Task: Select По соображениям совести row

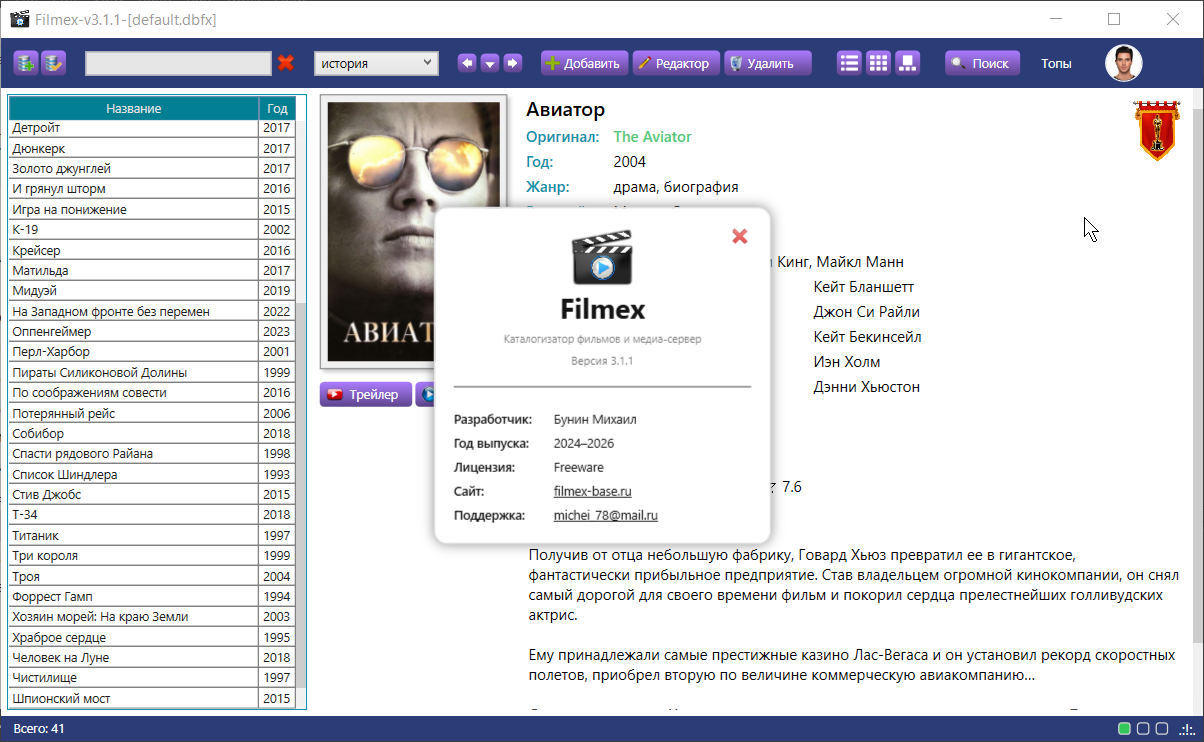Action: coord(153,393)
